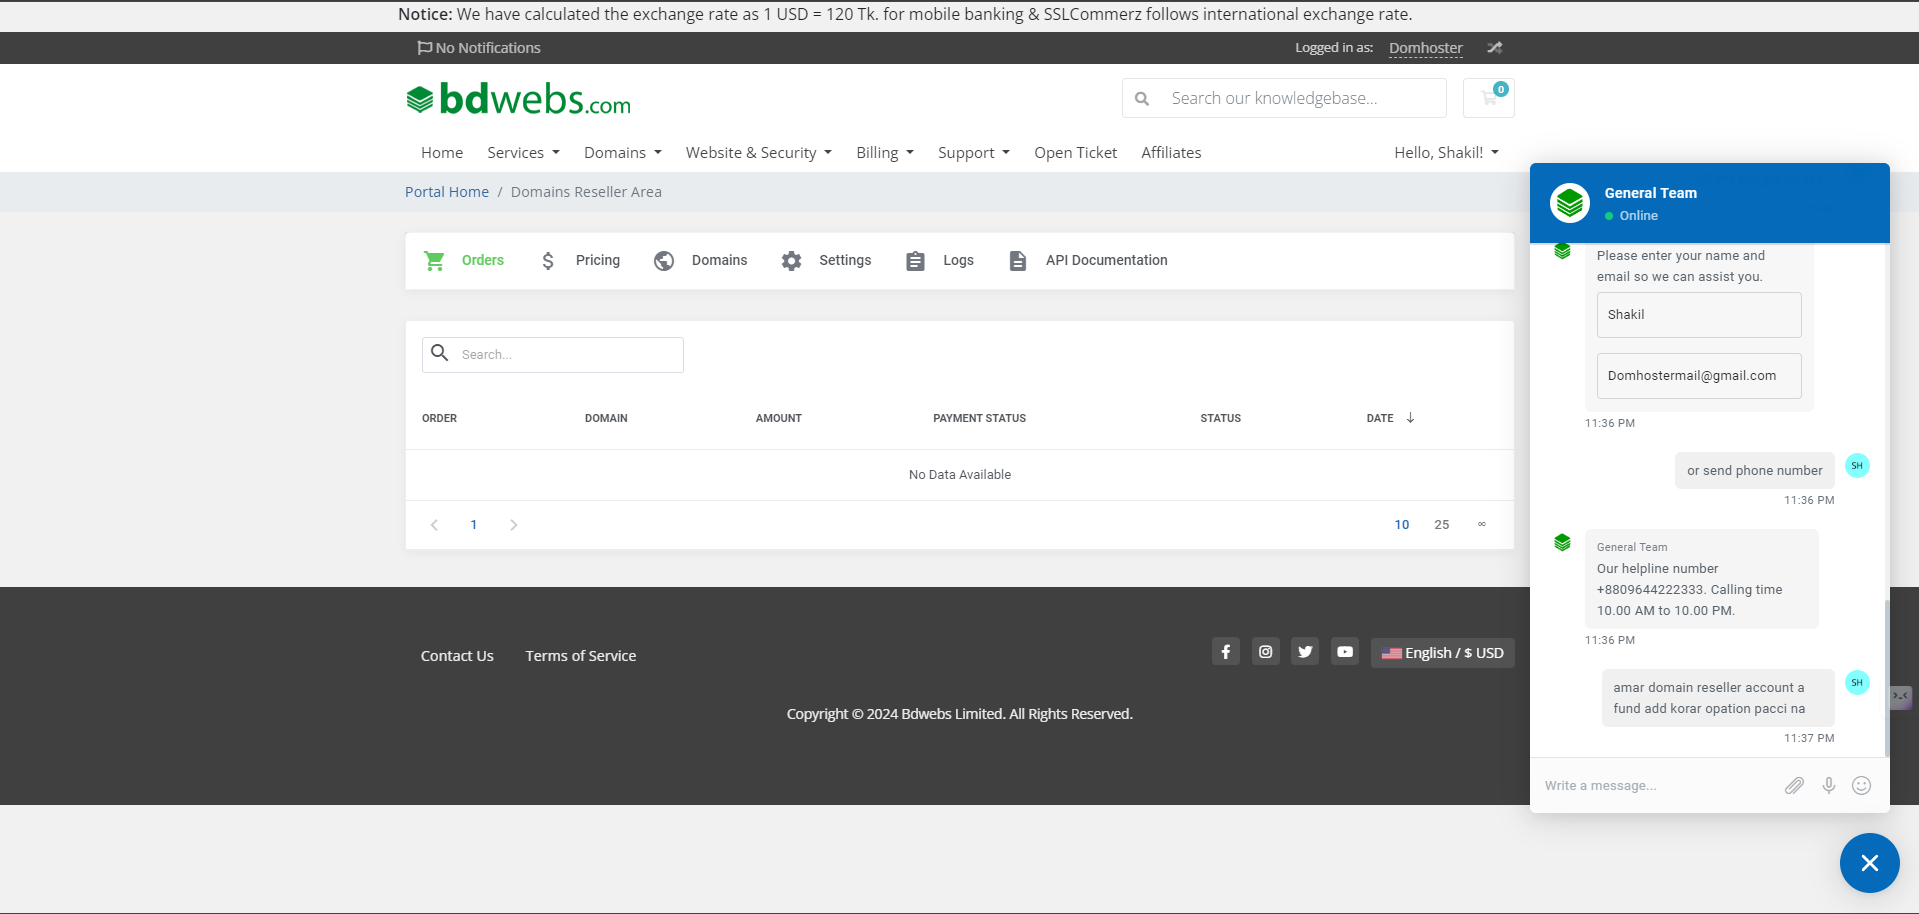Viewport: 1919px width, 914px height.
Task: Click the knowledgebase search magnifier icon
Action: [x=1142, y=98]
